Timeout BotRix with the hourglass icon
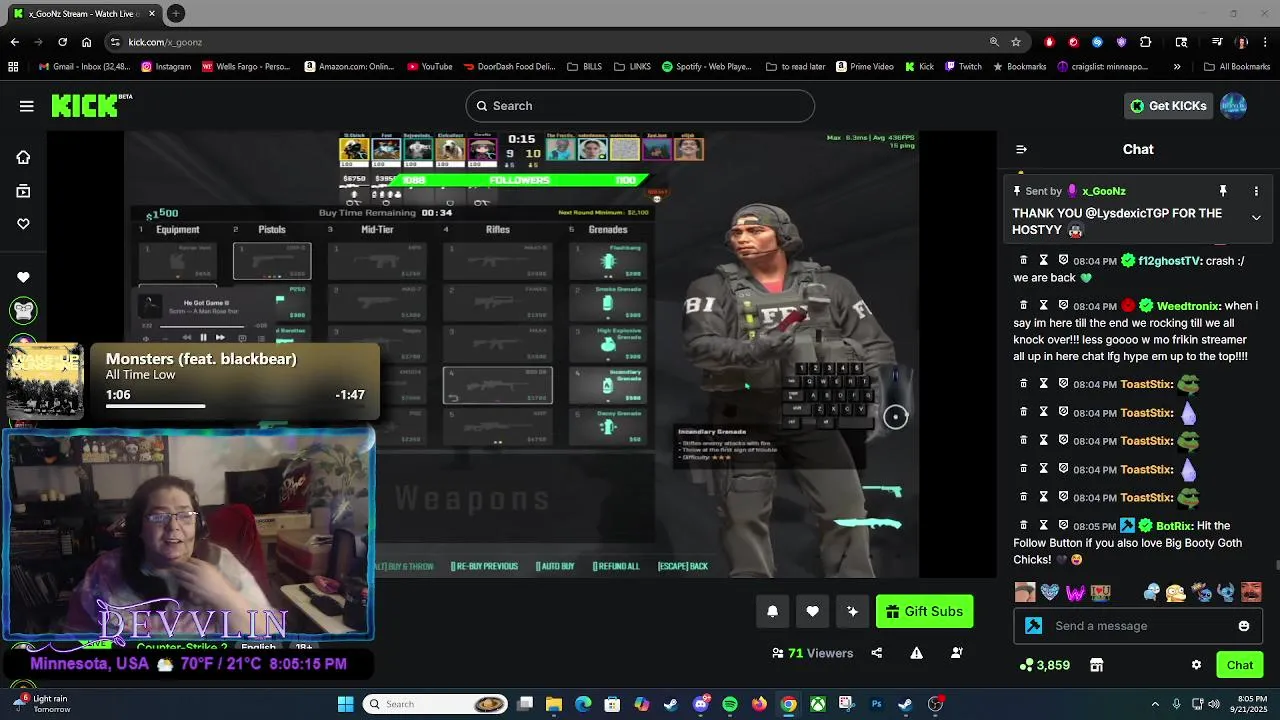1280x720 pixels. (1043, 525)
